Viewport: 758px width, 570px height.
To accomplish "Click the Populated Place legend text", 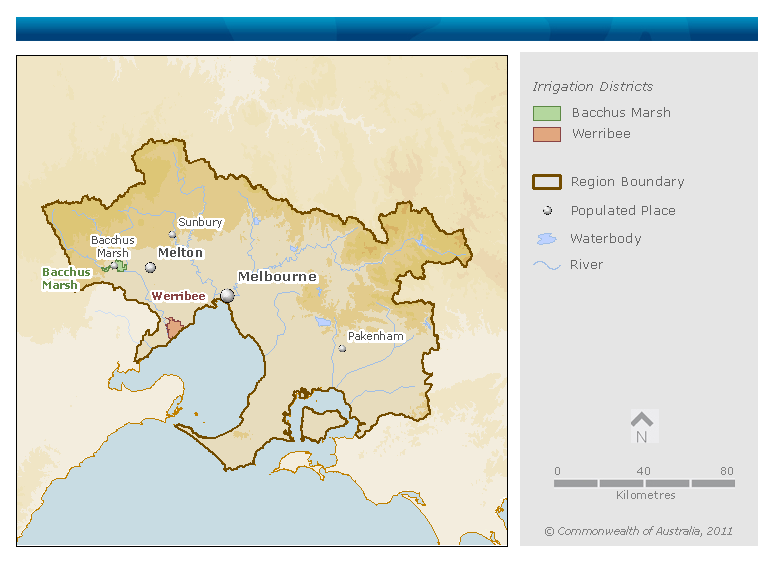I will 623,210.
